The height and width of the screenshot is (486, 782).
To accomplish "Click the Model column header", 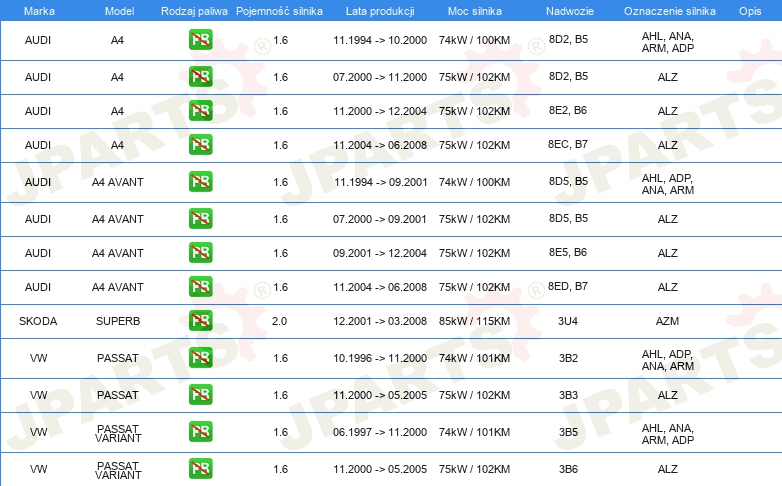I will coord(119,11).
